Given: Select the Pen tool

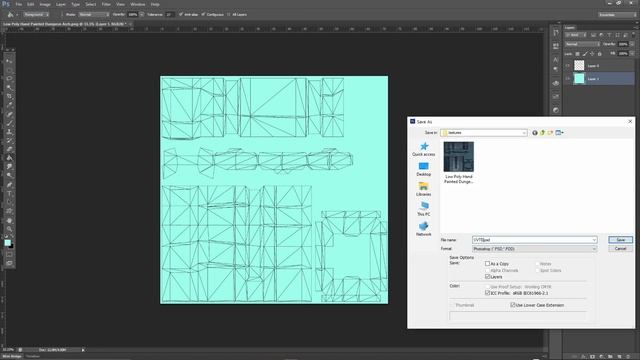Looking at the screenshot, I should tap(9, 184).
